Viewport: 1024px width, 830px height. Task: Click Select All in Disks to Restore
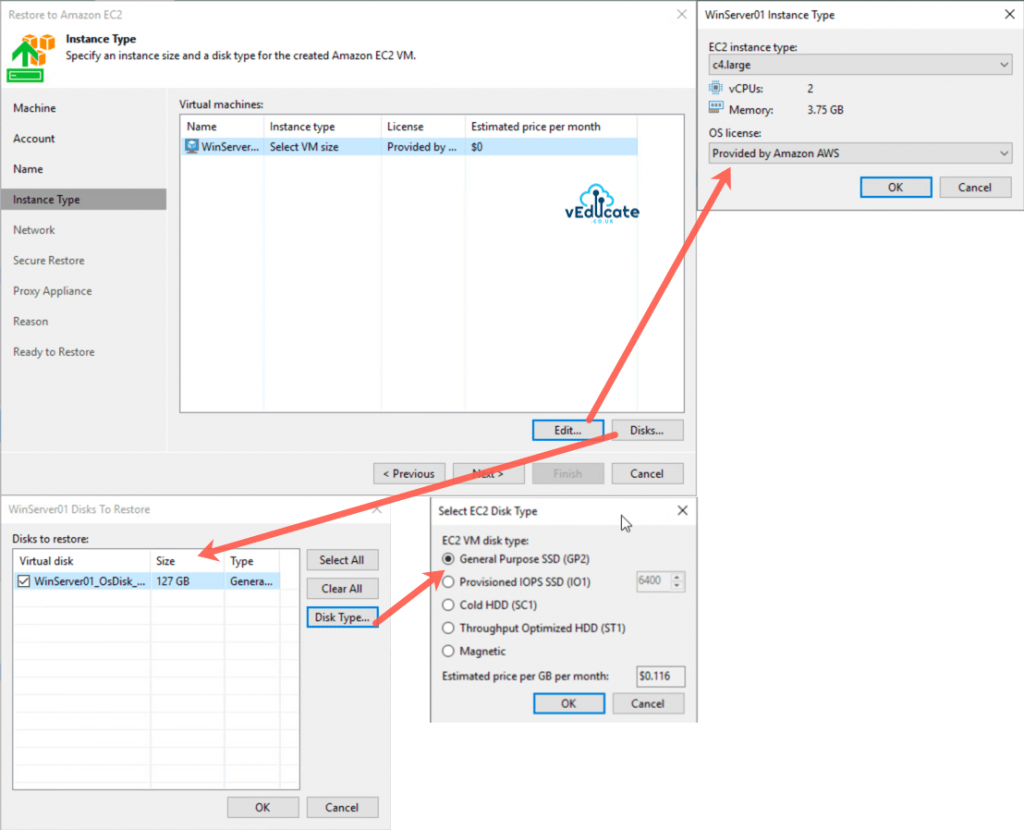(342, 559)
